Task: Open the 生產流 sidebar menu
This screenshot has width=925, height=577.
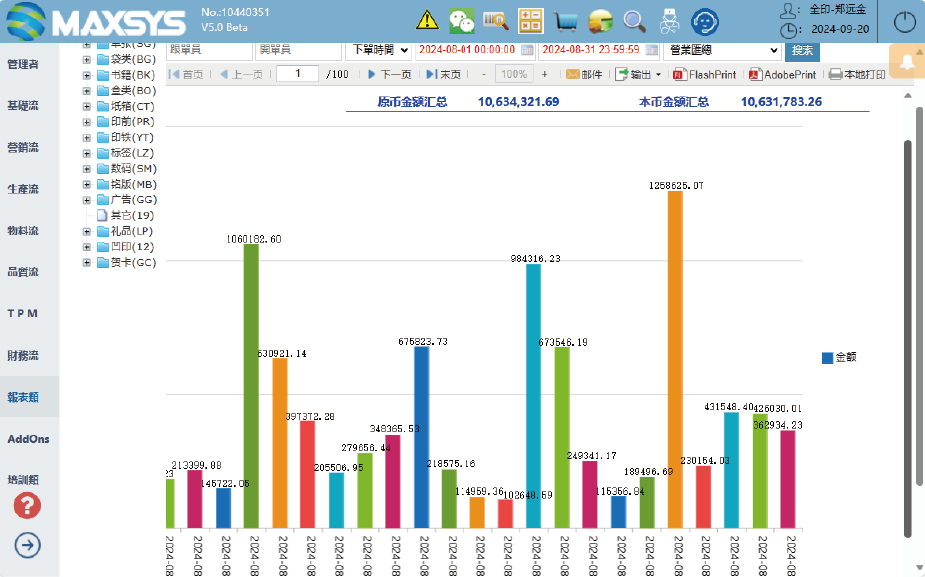Action: [x=23, y=189]
